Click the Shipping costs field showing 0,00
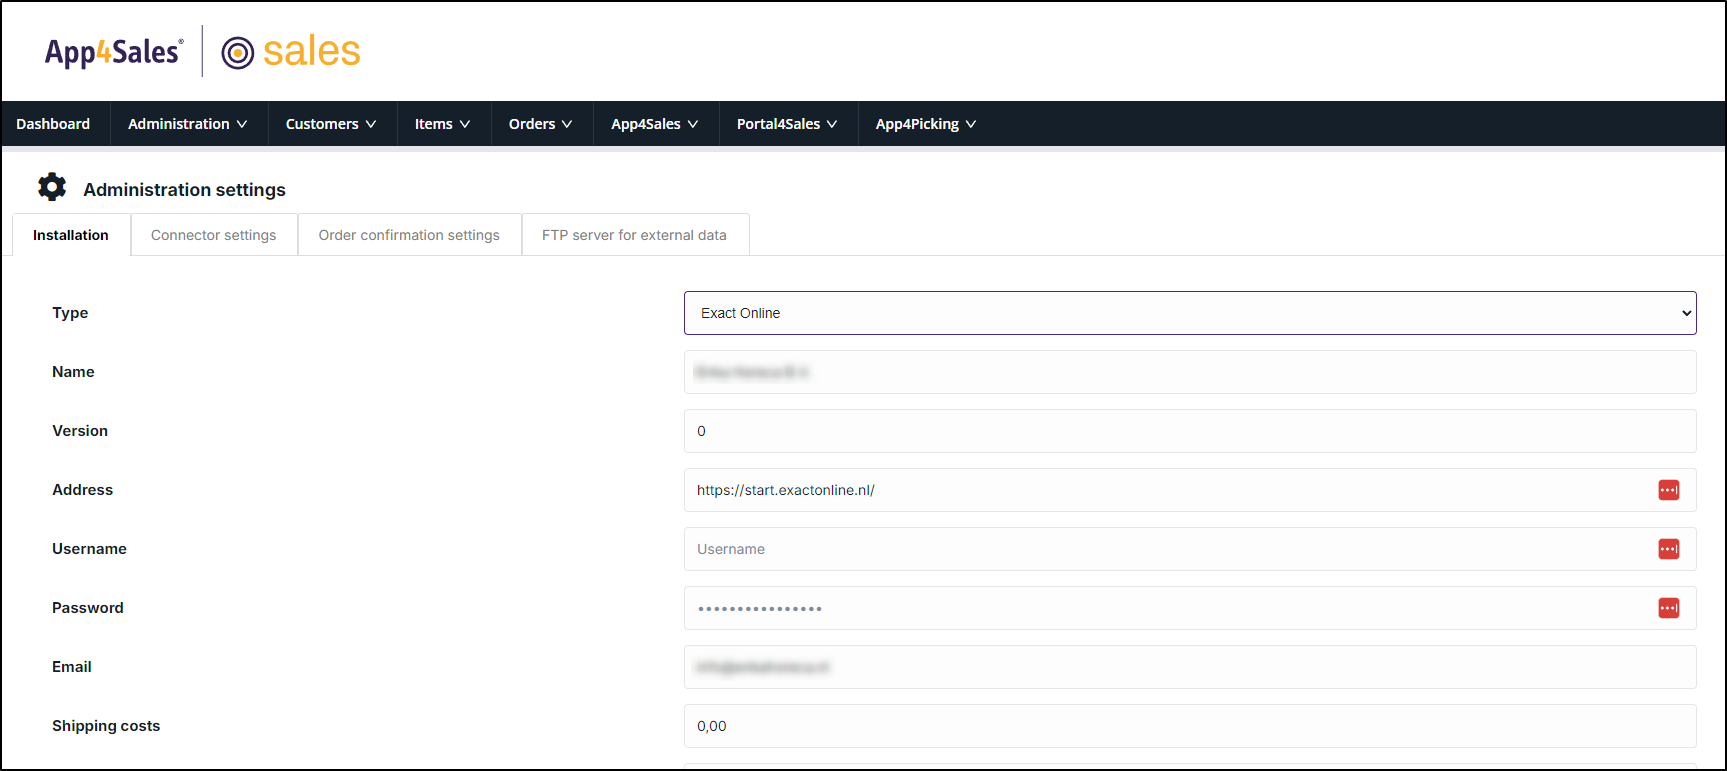The height and width of the screenshot is (771, 1727). tap(1190, 726)
